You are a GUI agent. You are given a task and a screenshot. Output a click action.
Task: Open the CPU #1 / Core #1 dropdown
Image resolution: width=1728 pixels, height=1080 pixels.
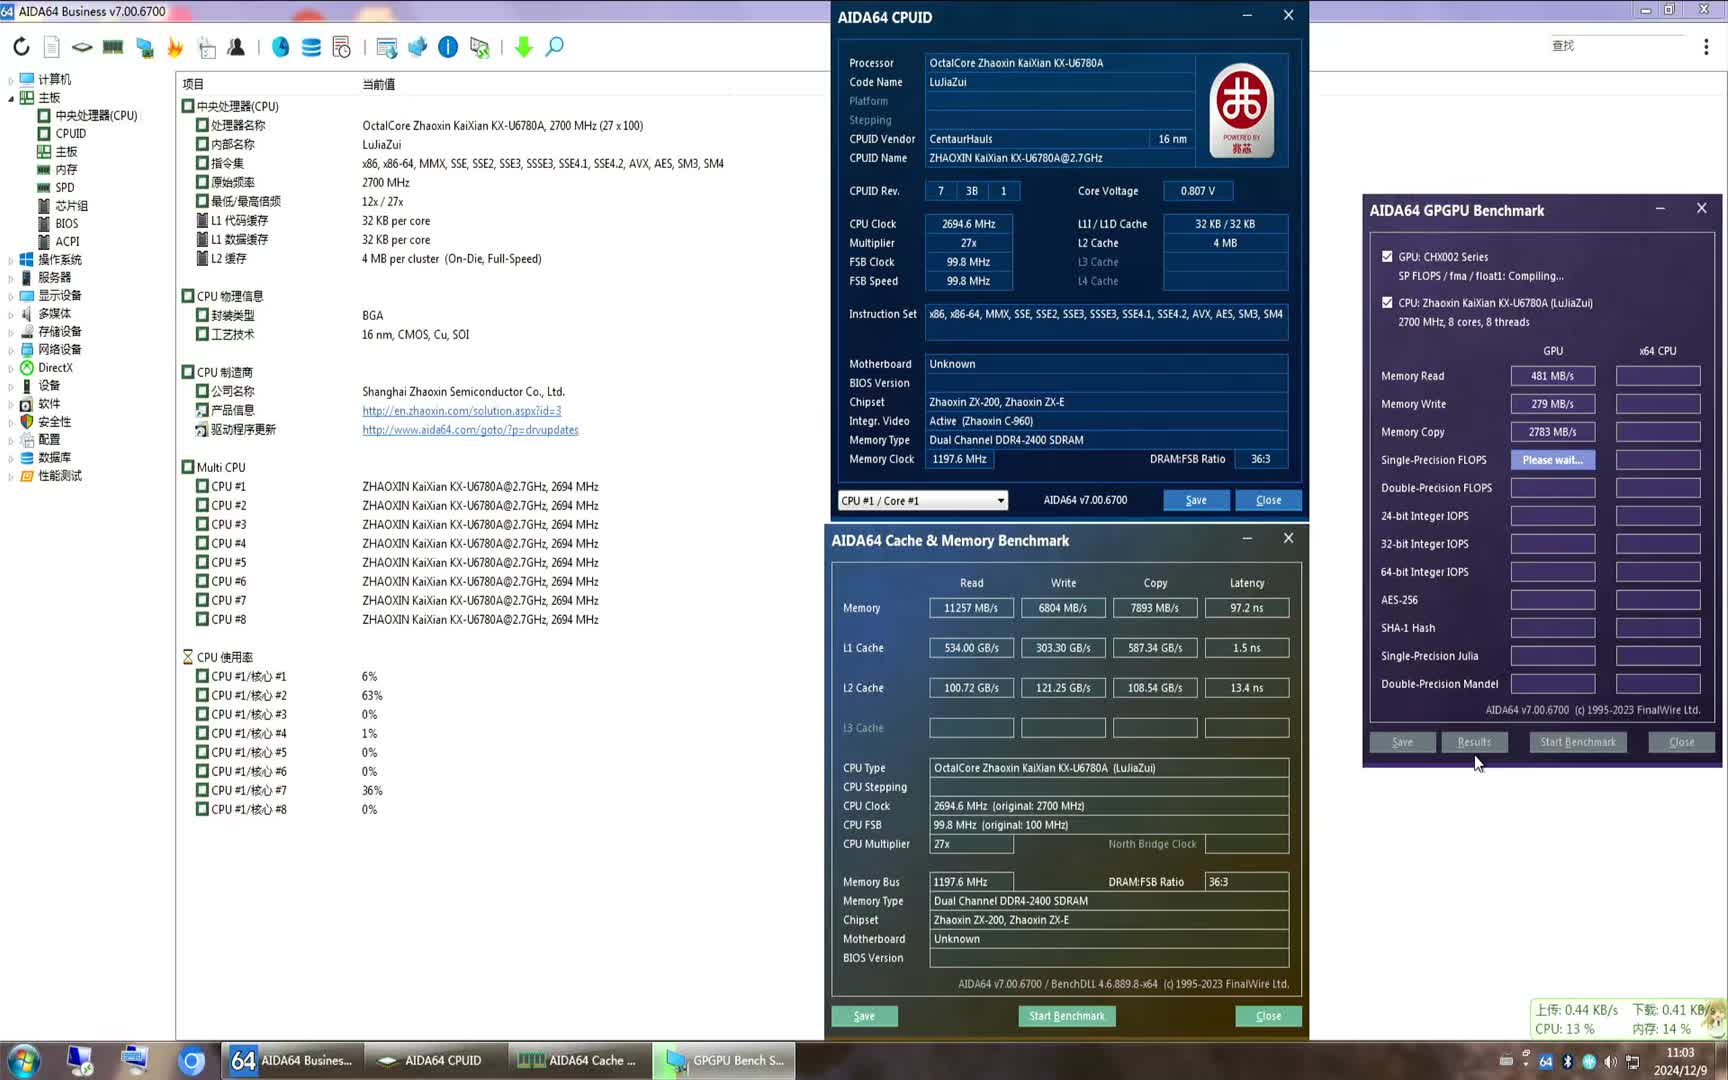pos(922,501)
